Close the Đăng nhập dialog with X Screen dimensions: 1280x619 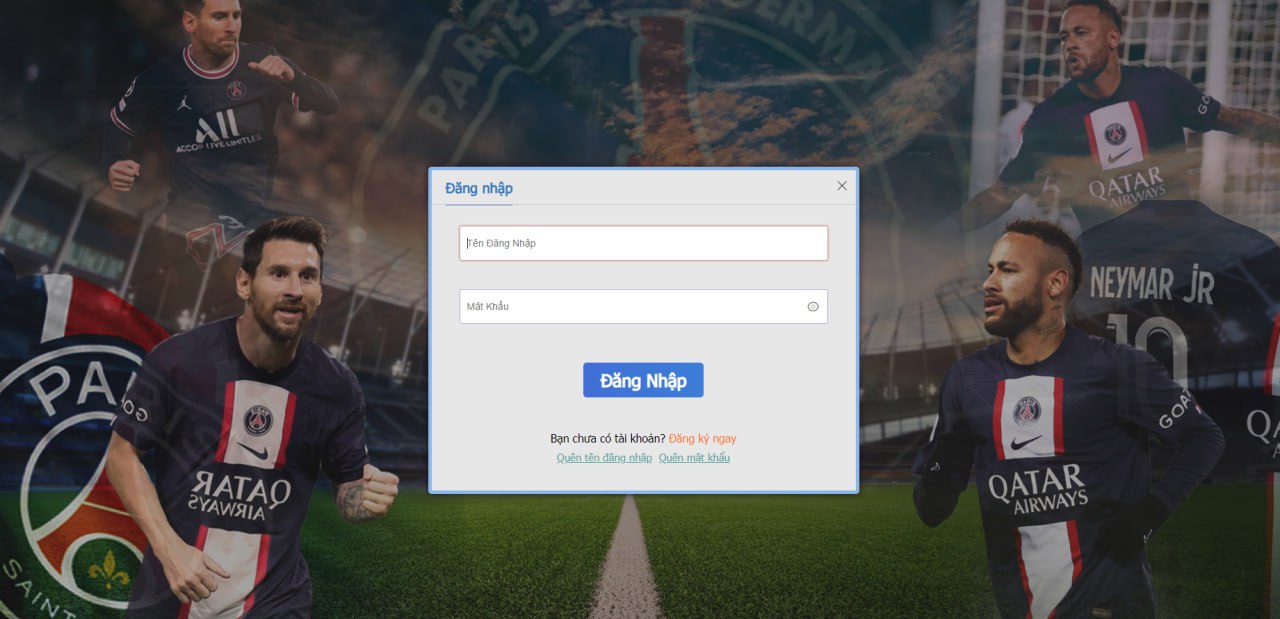[842, 186]
